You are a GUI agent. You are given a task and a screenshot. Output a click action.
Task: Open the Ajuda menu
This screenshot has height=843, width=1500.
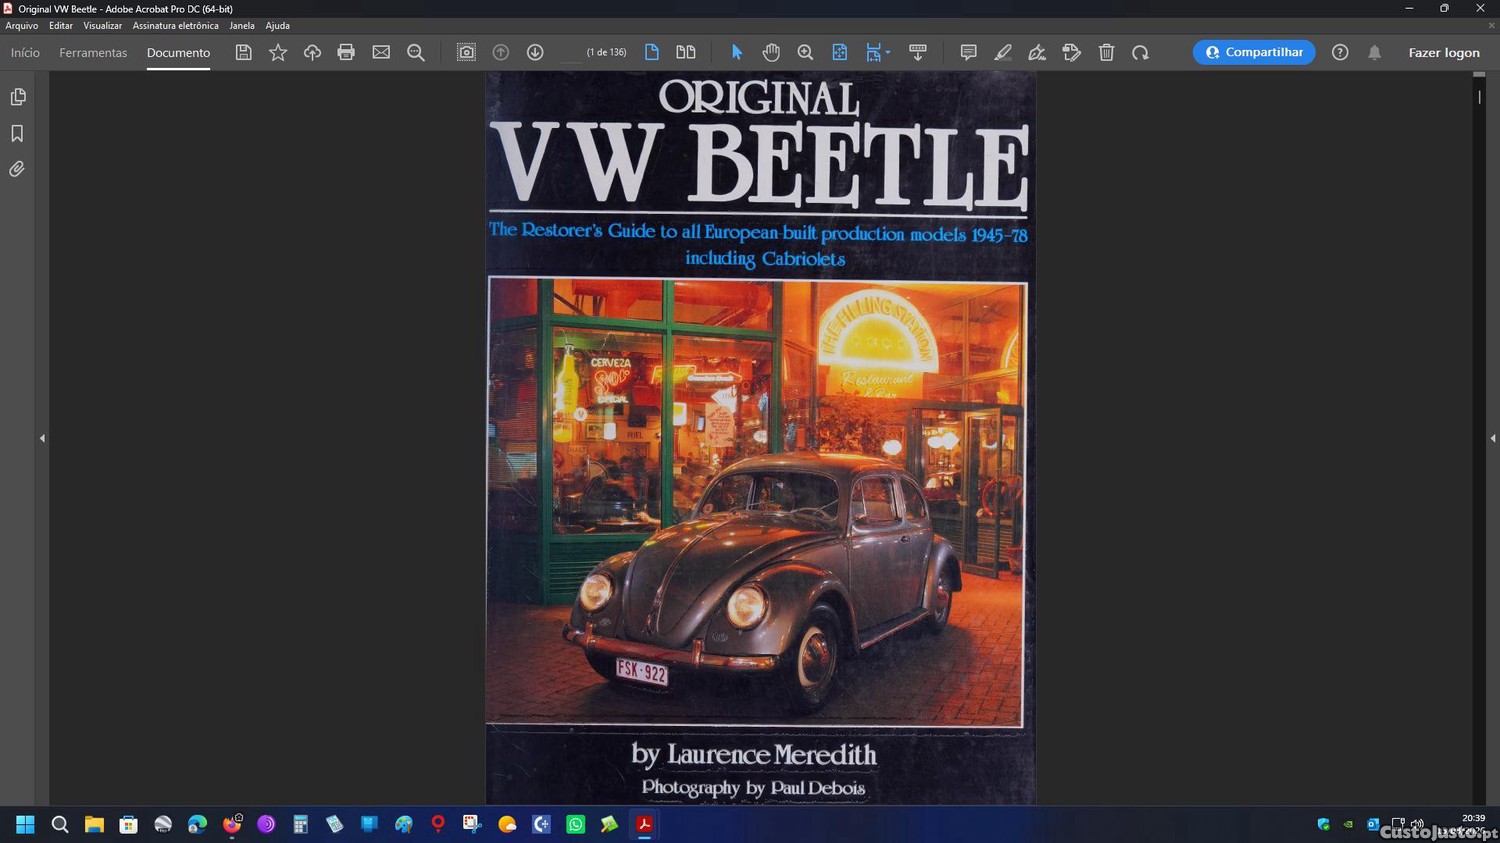click(278, 26)
